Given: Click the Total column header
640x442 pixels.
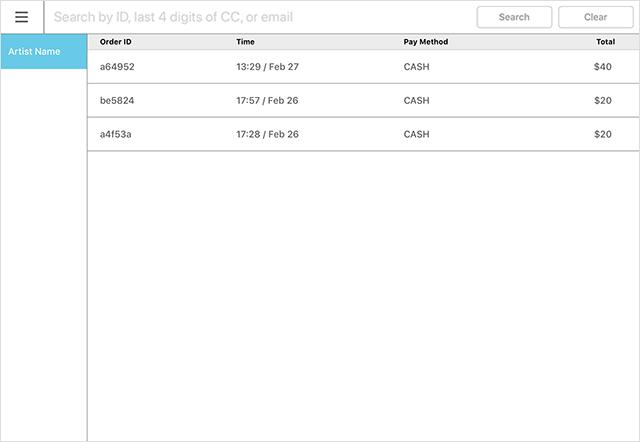Looking at the screenshot, I should pyautogui.click(x=605, y=42).
